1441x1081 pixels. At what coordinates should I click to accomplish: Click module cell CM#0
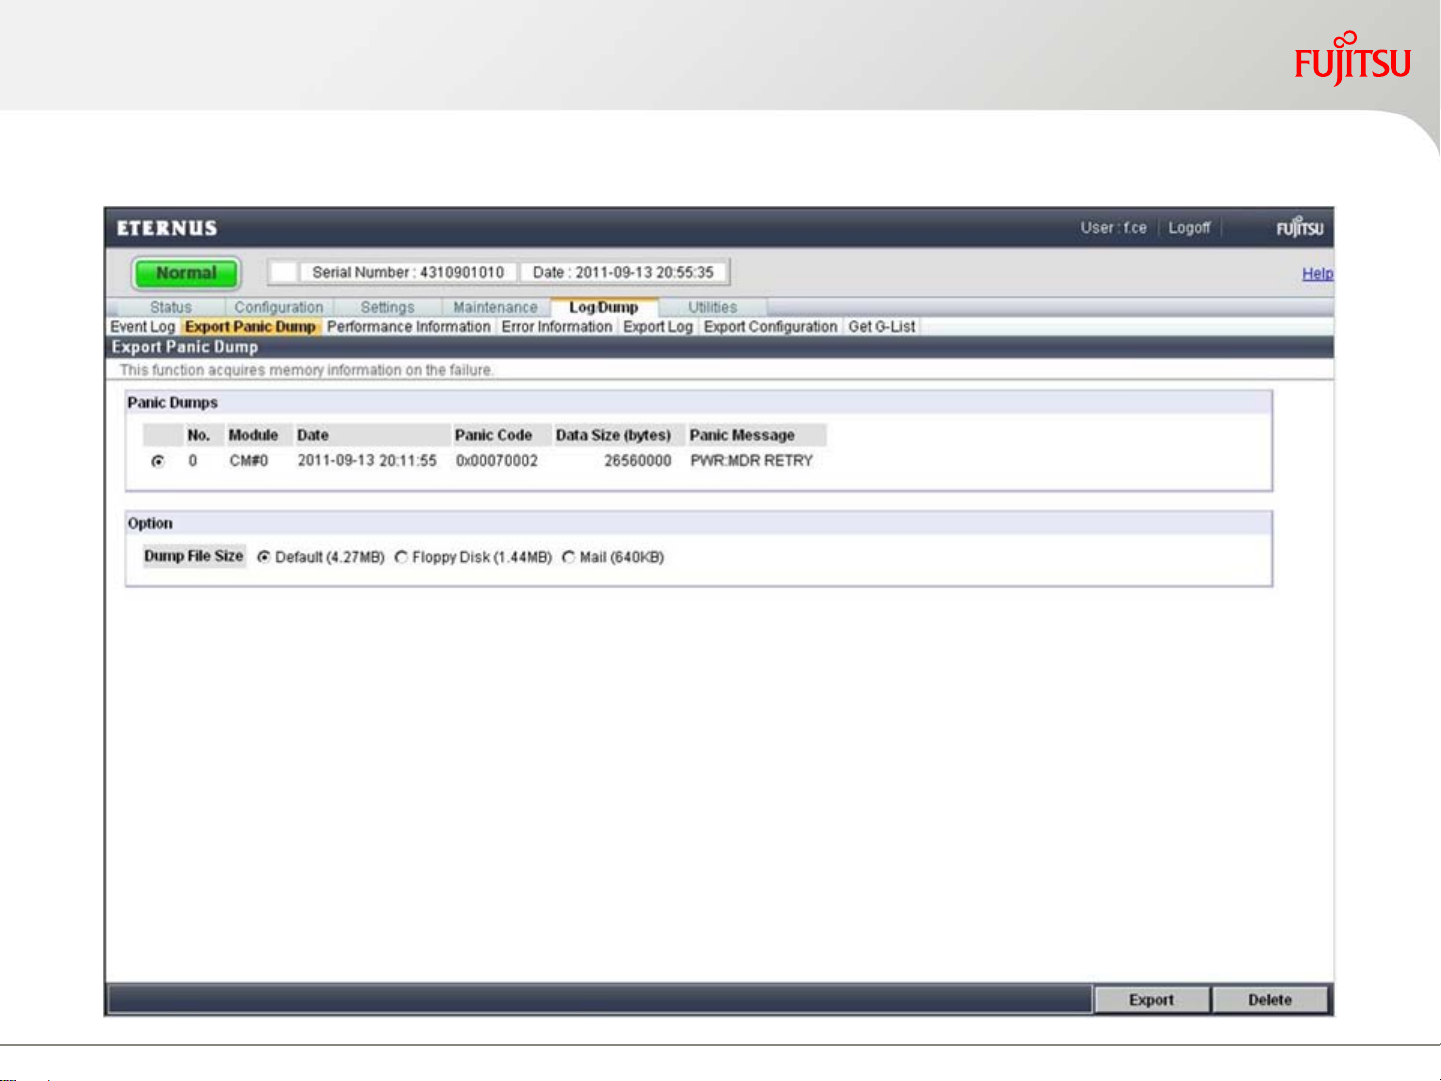pos(249,461)
